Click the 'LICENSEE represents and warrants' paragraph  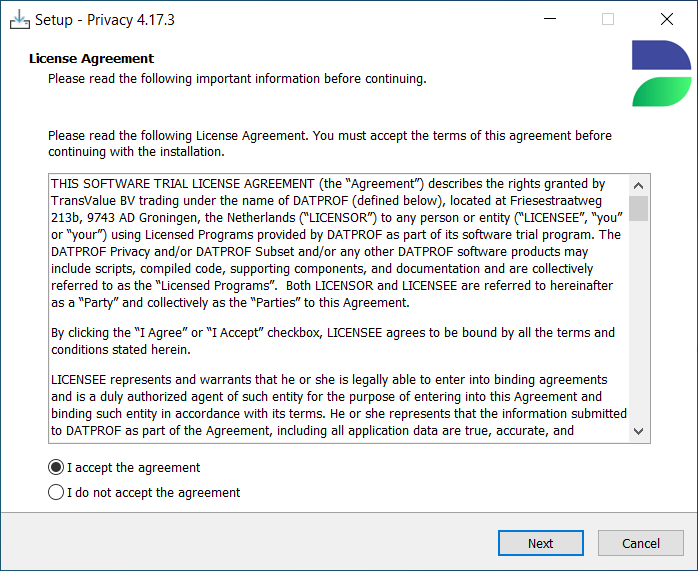click(x=339, y=405)
